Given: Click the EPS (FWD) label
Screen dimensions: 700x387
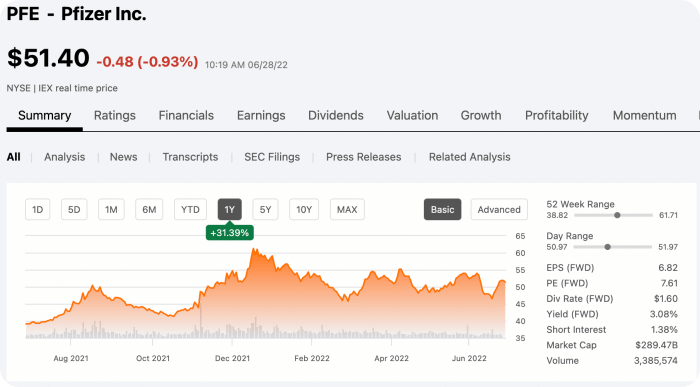Looking at the screenshot, I should point(570,268).
